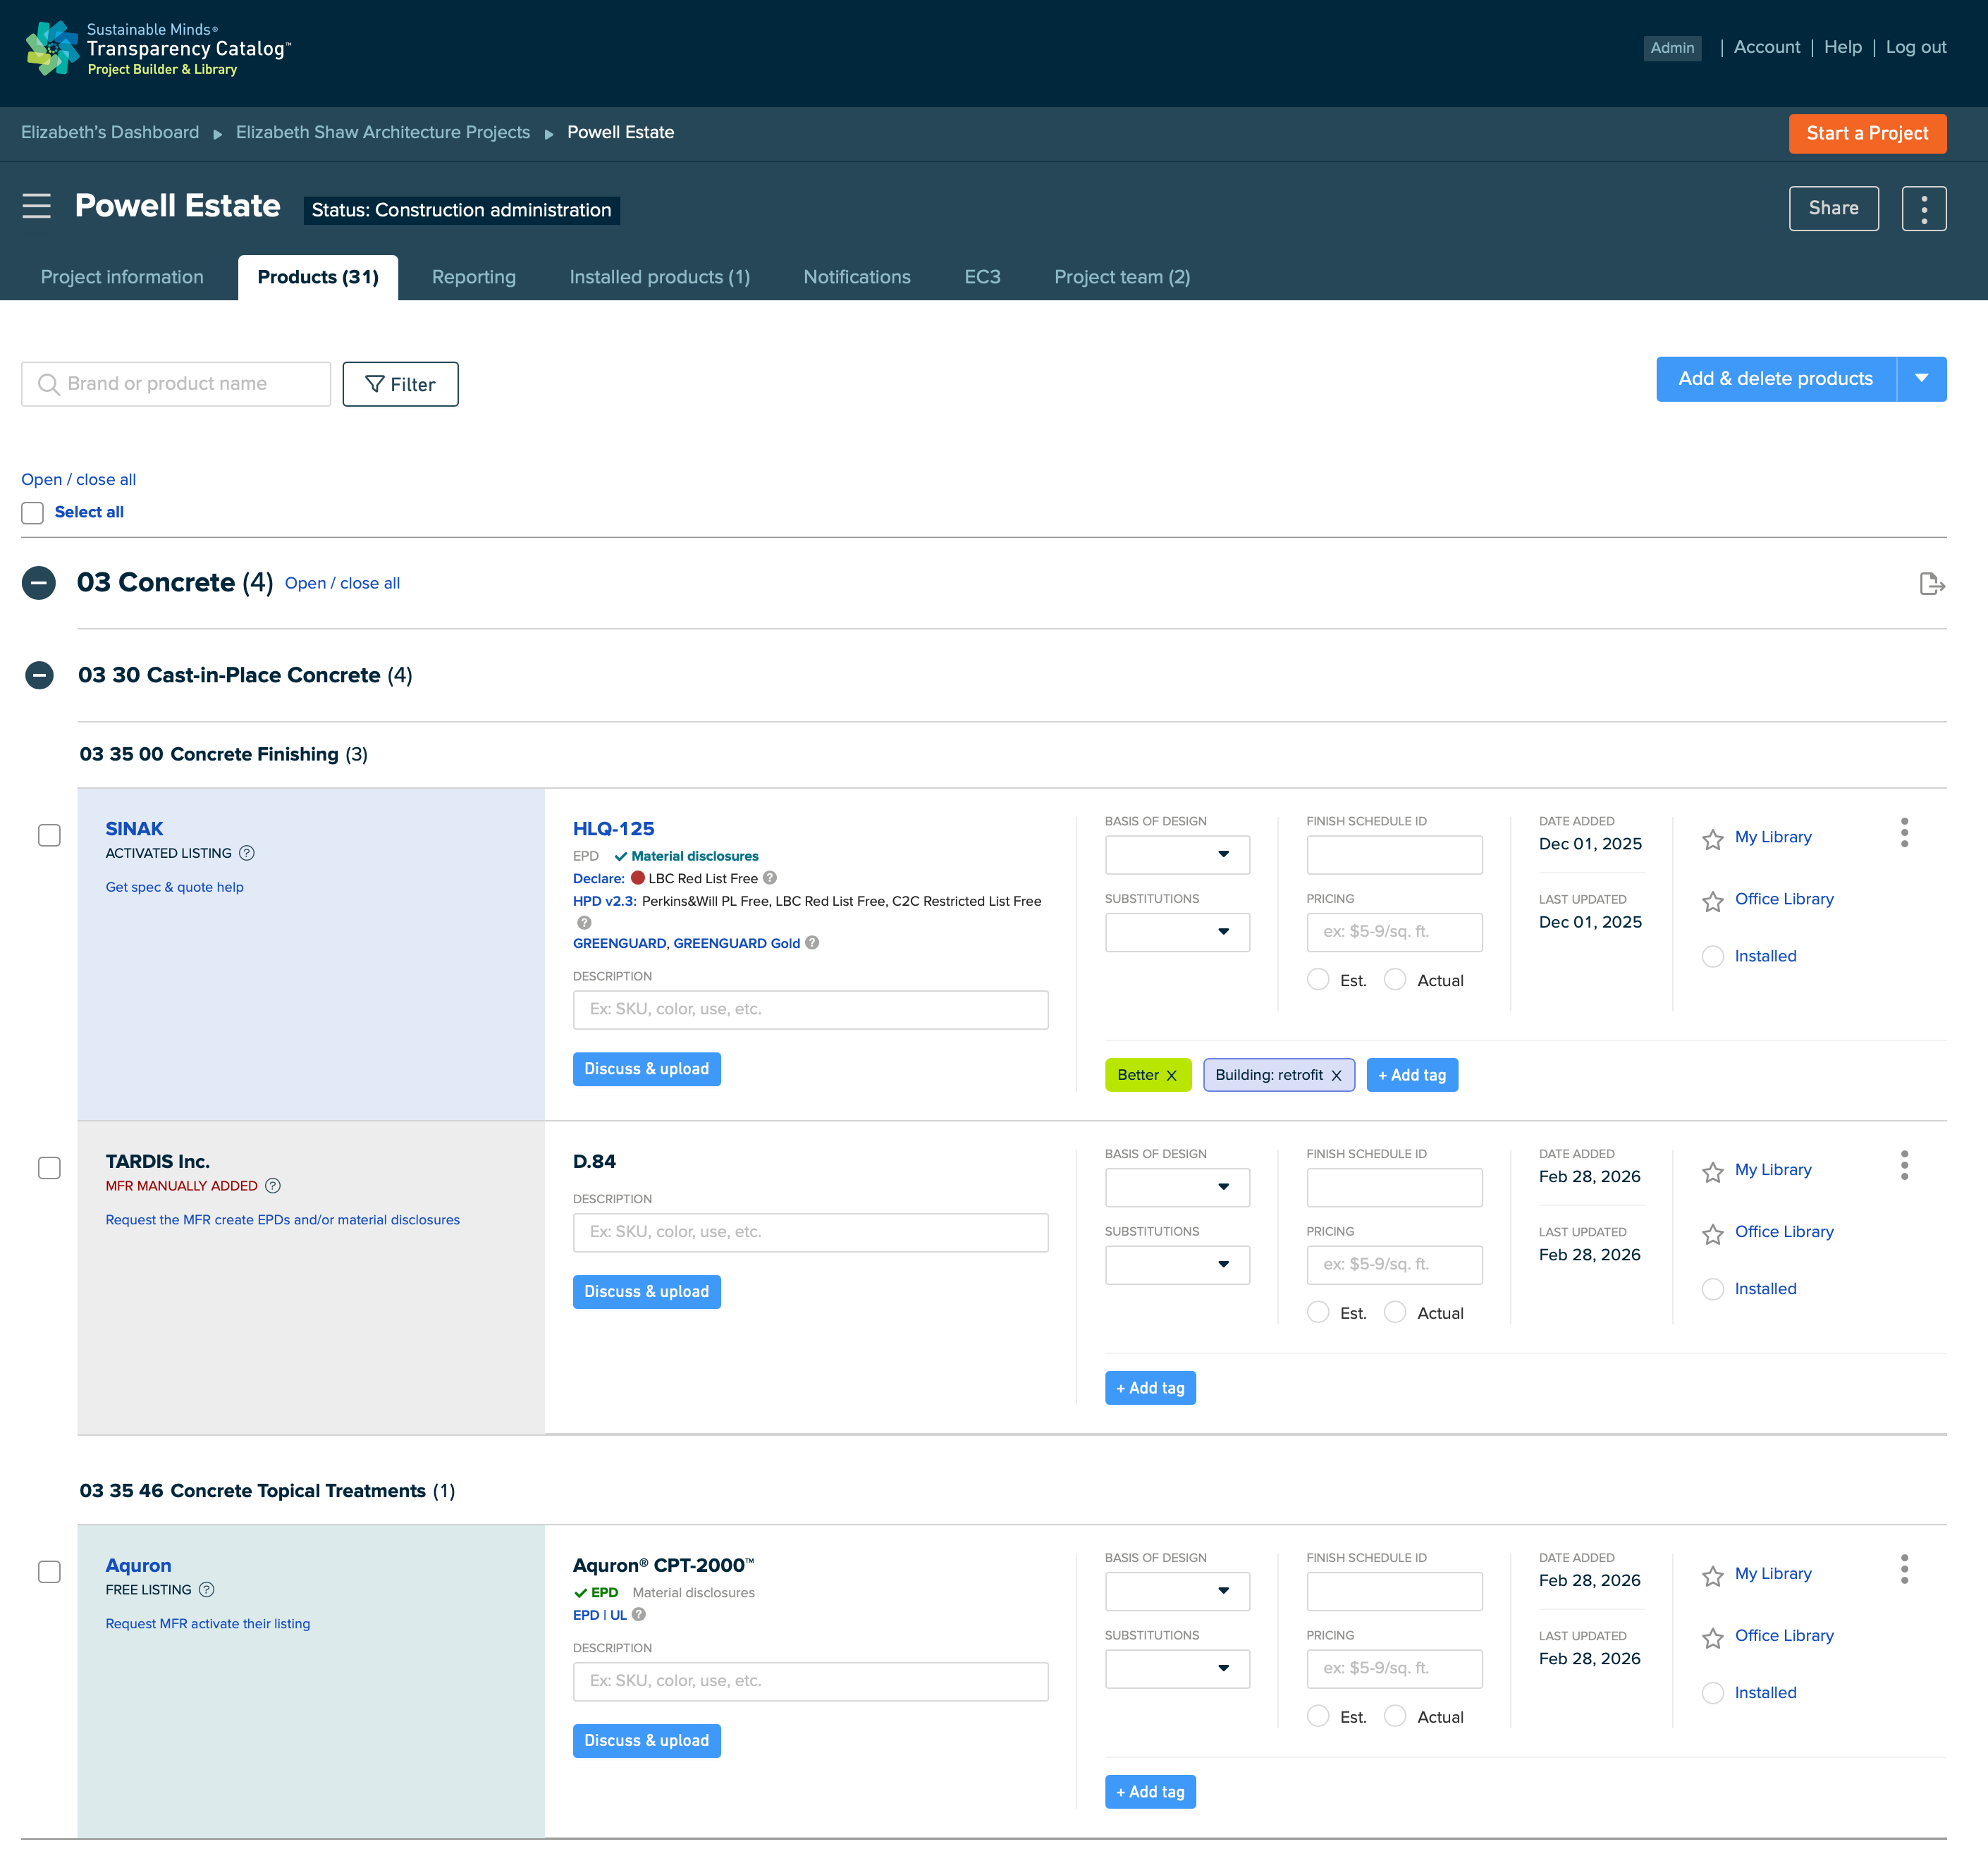Click the Sustainable Minds pinwheel logo
This screenshot has width=1988, height=1851.
pos(52,48)
